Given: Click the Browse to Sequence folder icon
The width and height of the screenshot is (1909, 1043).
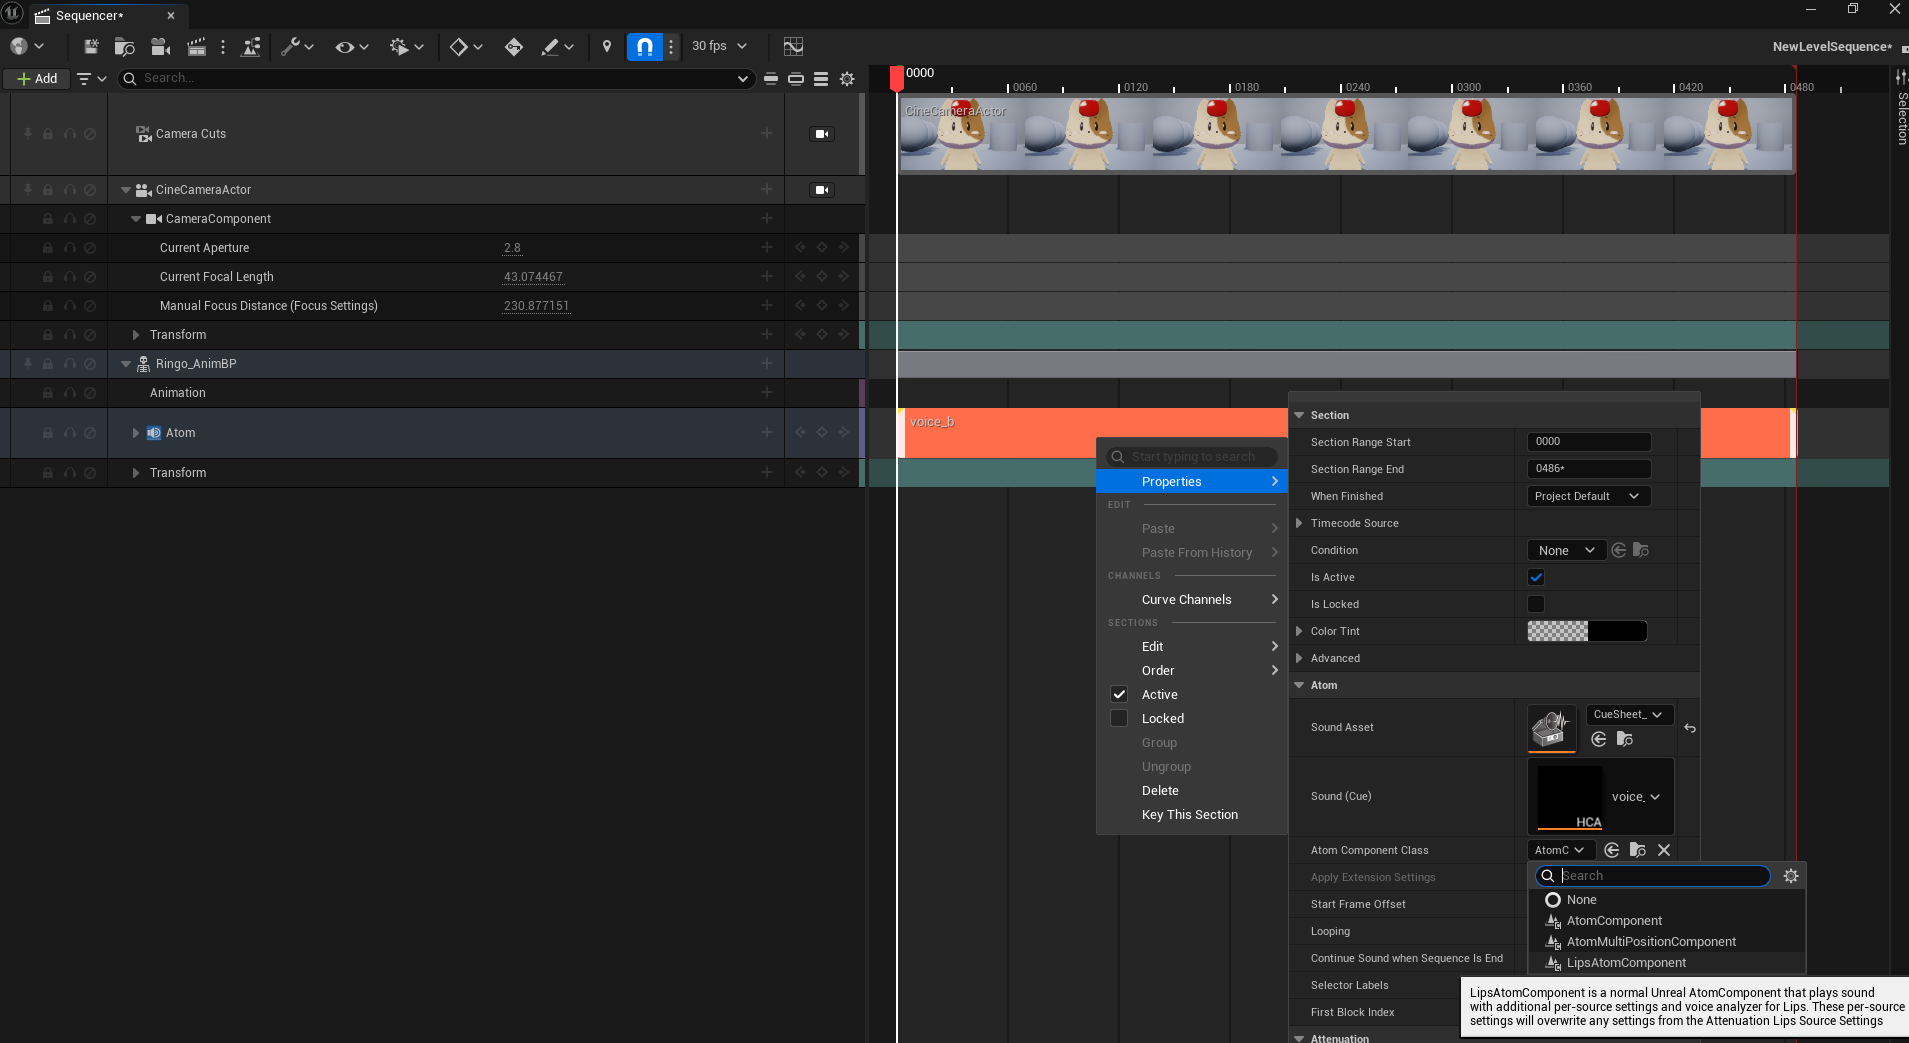Looking at the screenshot, I should click(x=124, y=47).
